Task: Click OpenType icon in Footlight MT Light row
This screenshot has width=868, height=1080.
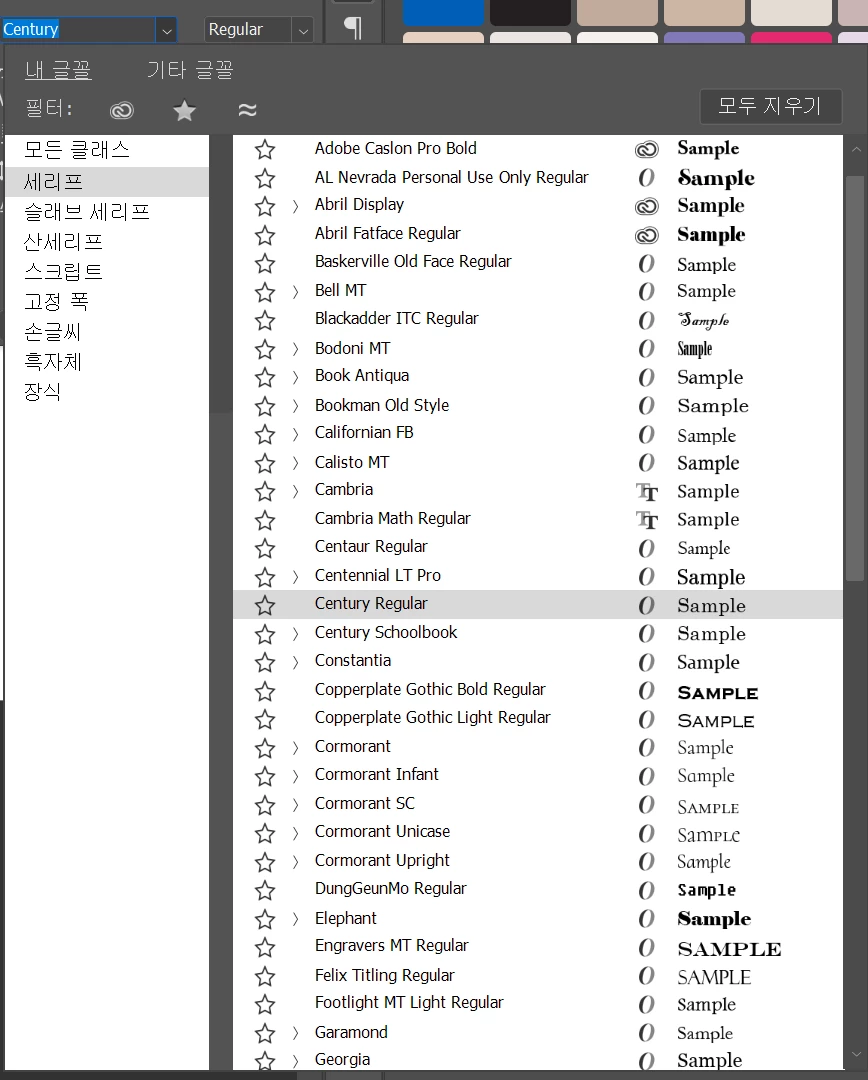Action: (646, 1004)
